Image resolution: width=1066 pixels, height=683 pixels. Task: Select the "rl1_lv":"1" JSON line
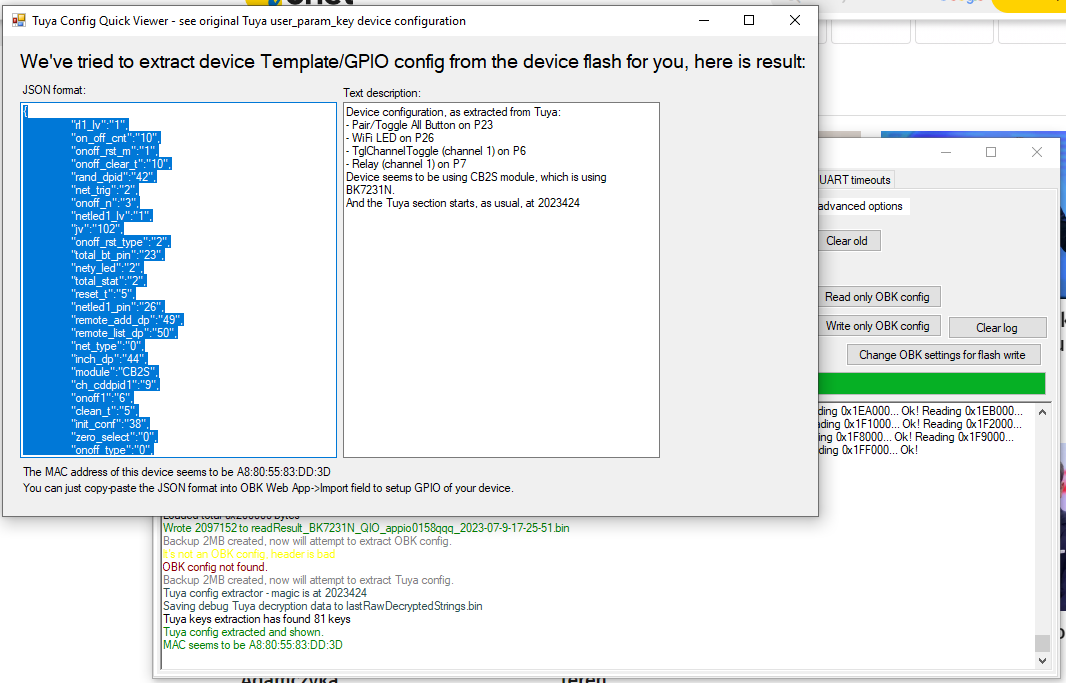coord(100,125)
